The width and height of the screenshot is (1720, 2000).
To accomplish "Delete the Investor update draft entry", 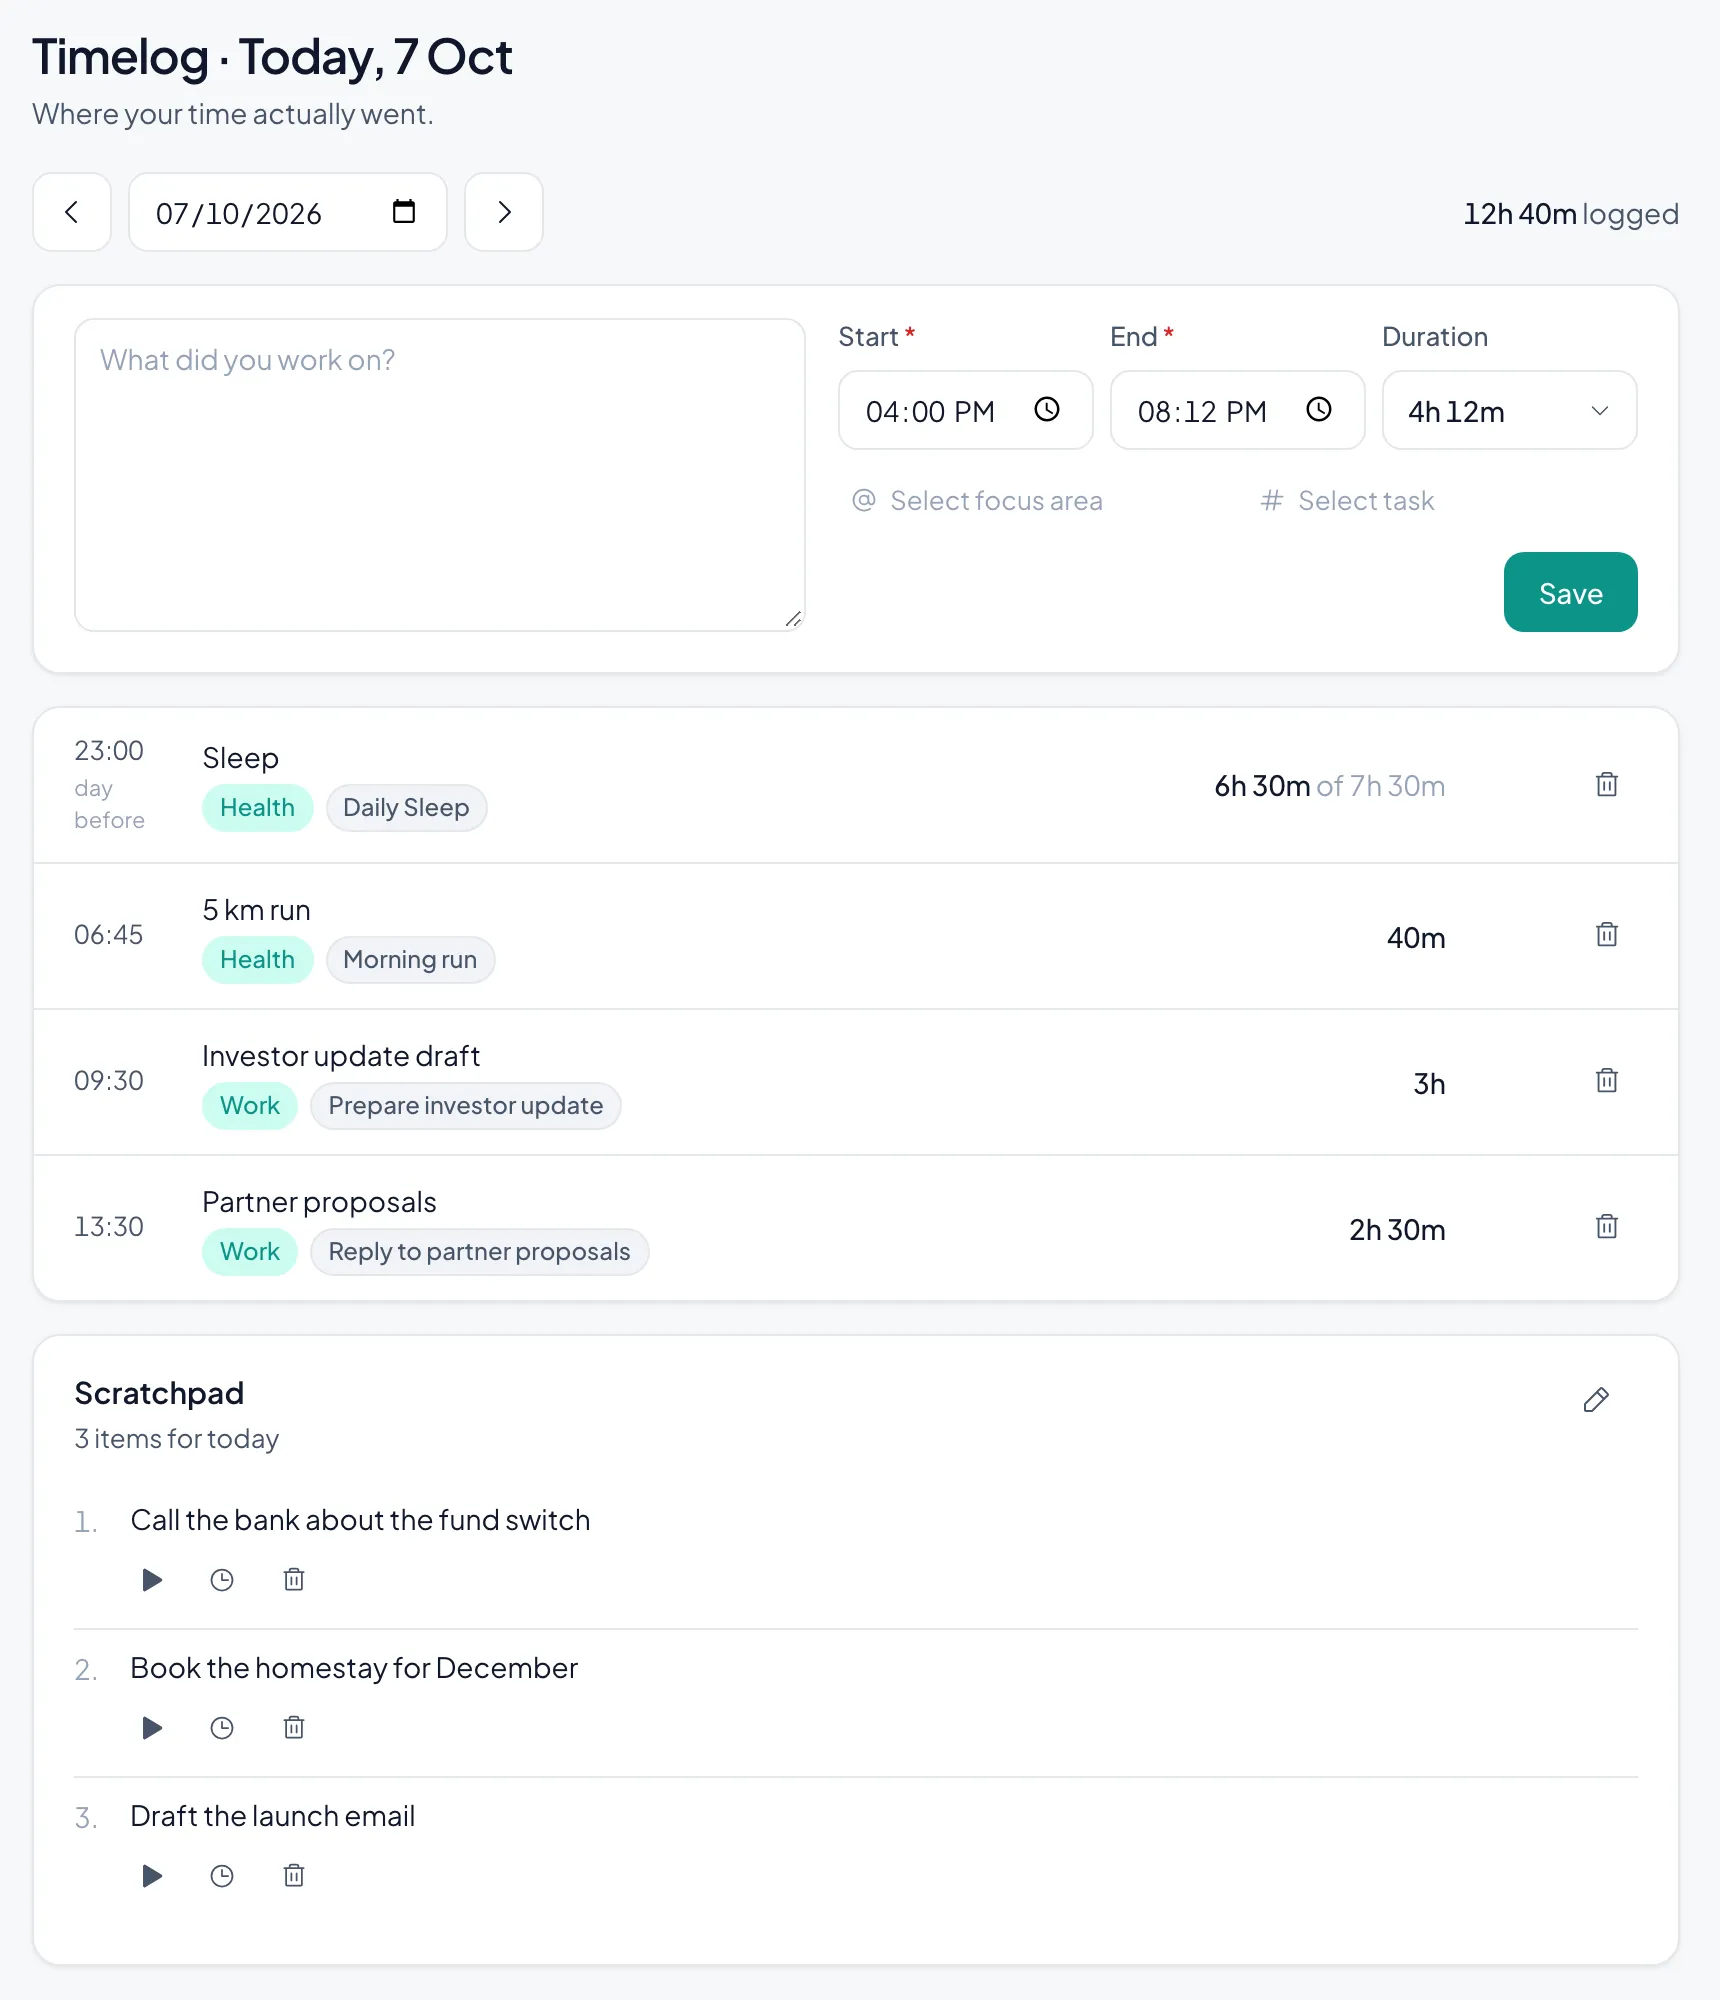I will [x=1607, y=1081].
